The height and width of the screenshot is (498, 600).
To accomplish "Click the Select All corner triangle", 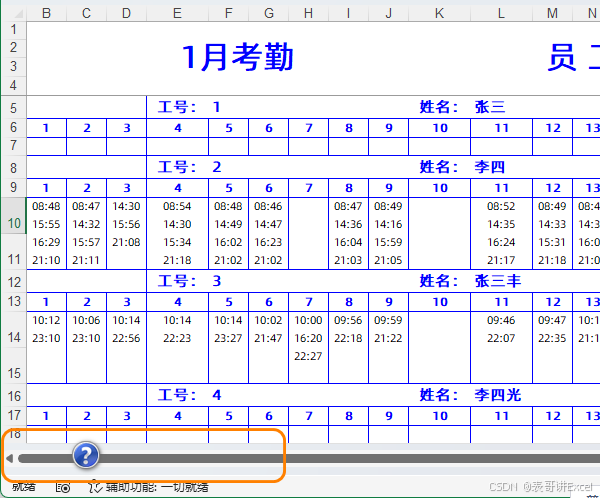I will pos(18,14).
